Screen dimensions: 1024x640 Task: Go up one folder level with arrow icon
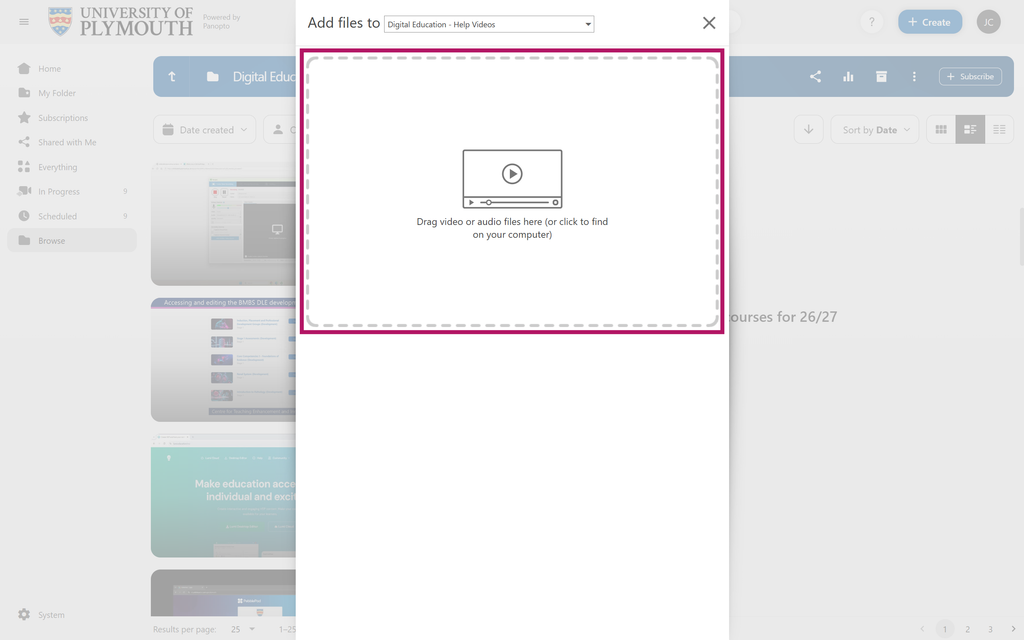click(172, 76)
